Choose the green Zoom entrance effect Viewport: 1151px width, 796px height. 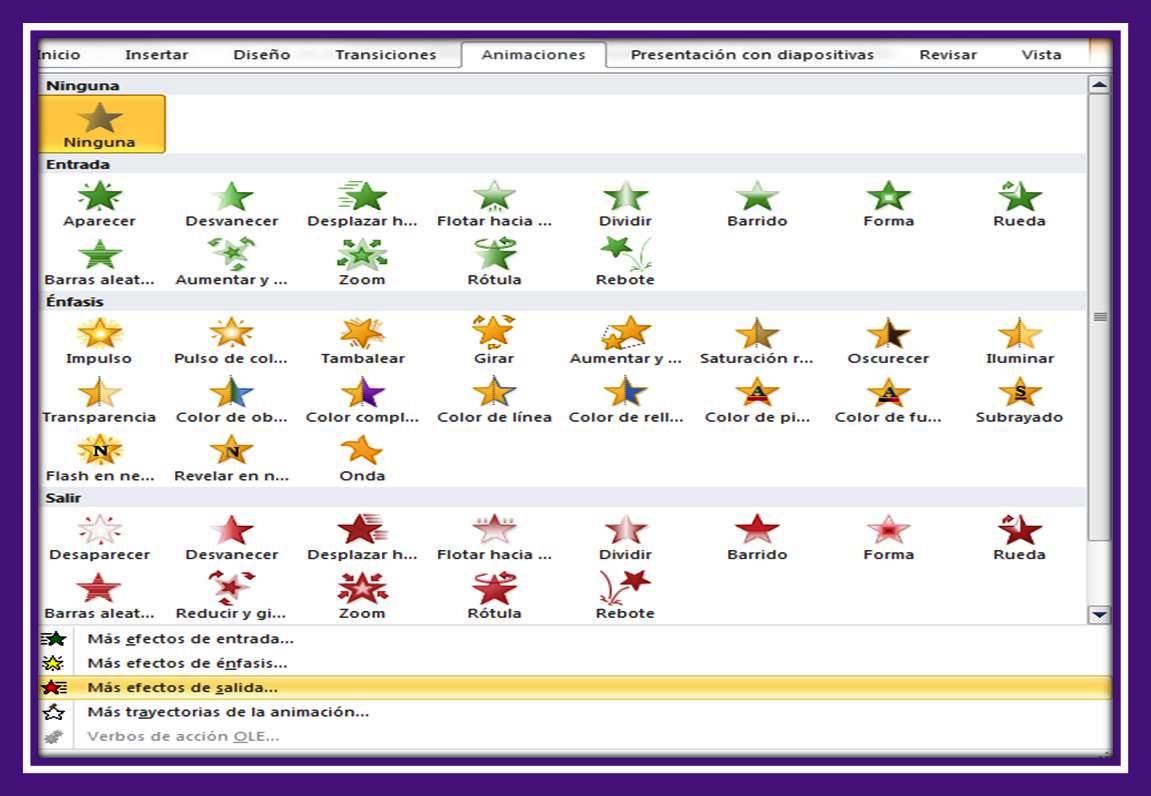coord(363,262)
